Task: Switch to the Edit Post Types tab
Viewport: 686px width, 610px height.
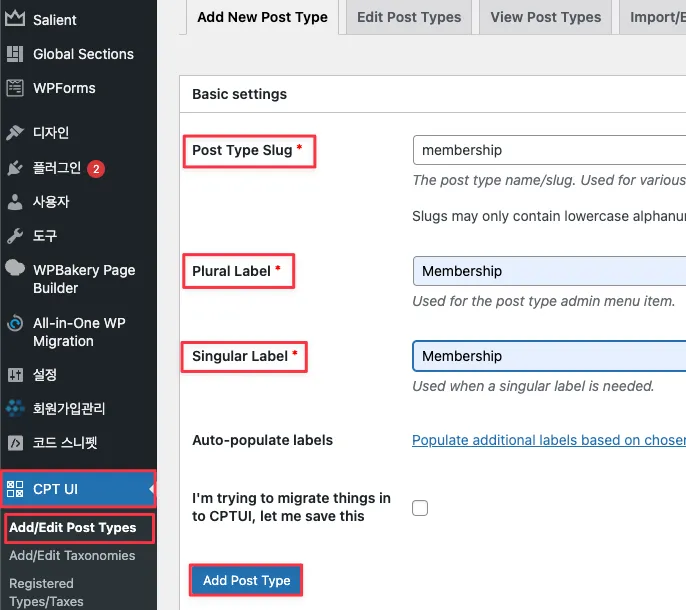Action: pyautogui.click(x=409, y=17)
